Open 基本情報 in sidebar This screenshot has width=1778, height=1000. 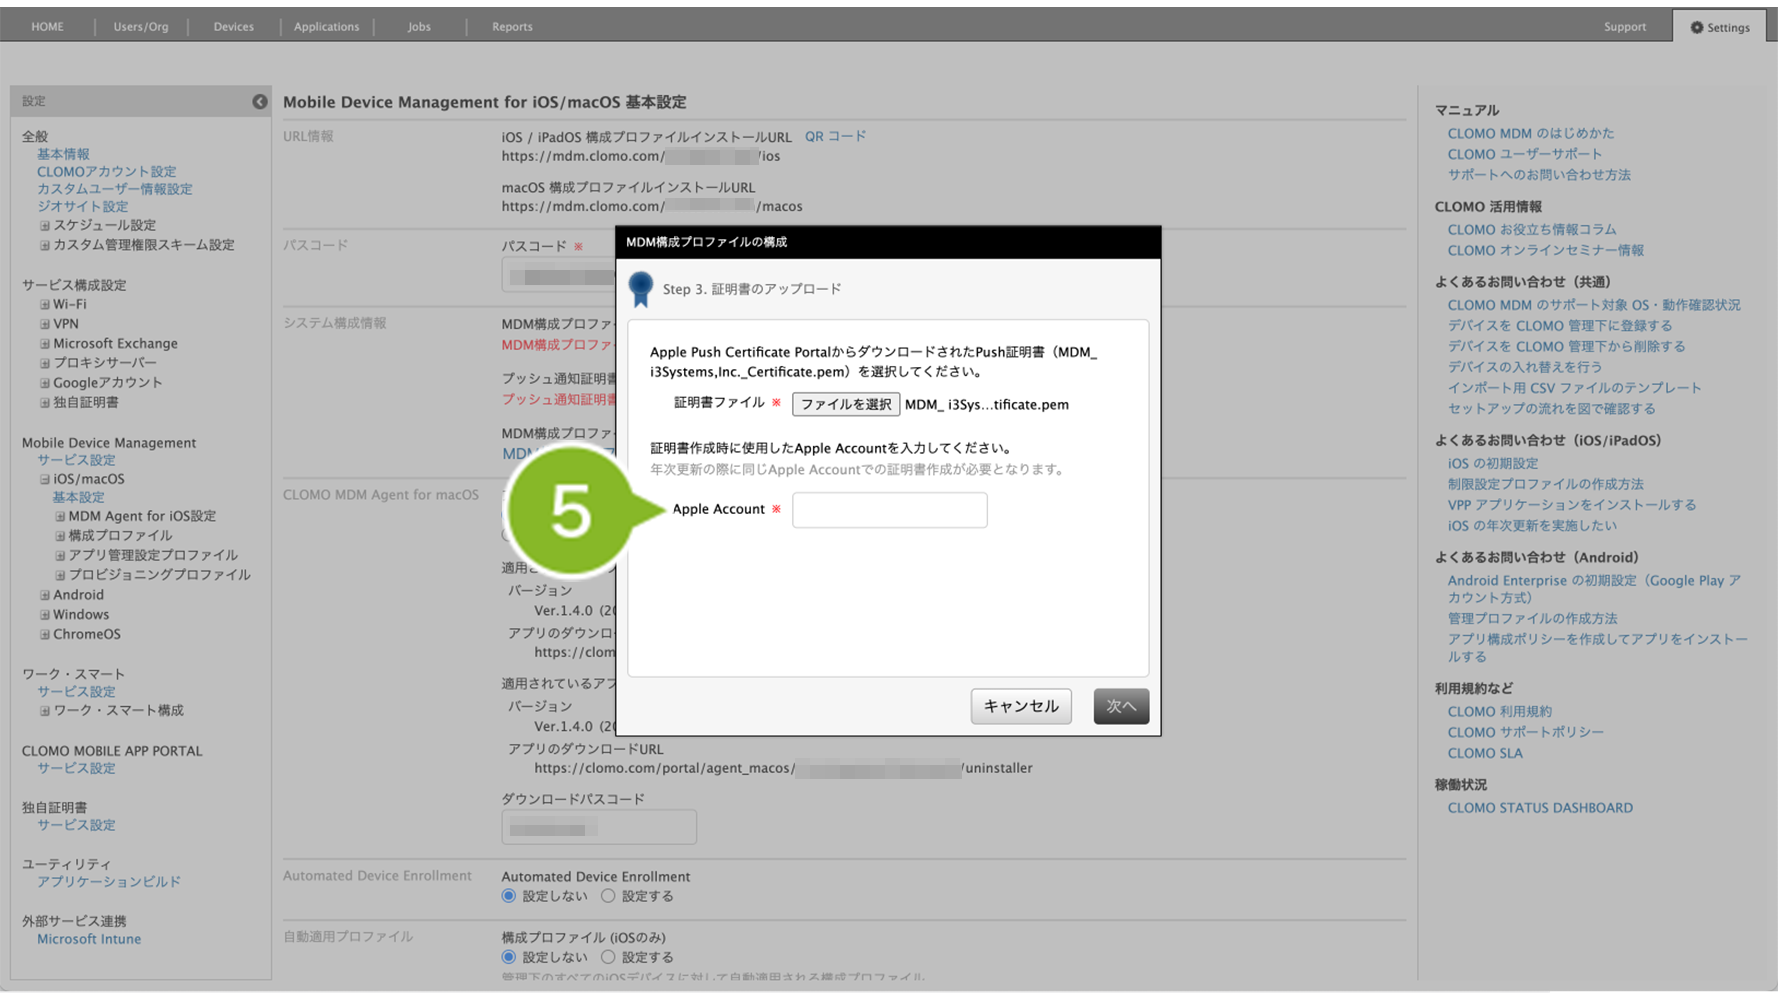click(x=63, y=154)
